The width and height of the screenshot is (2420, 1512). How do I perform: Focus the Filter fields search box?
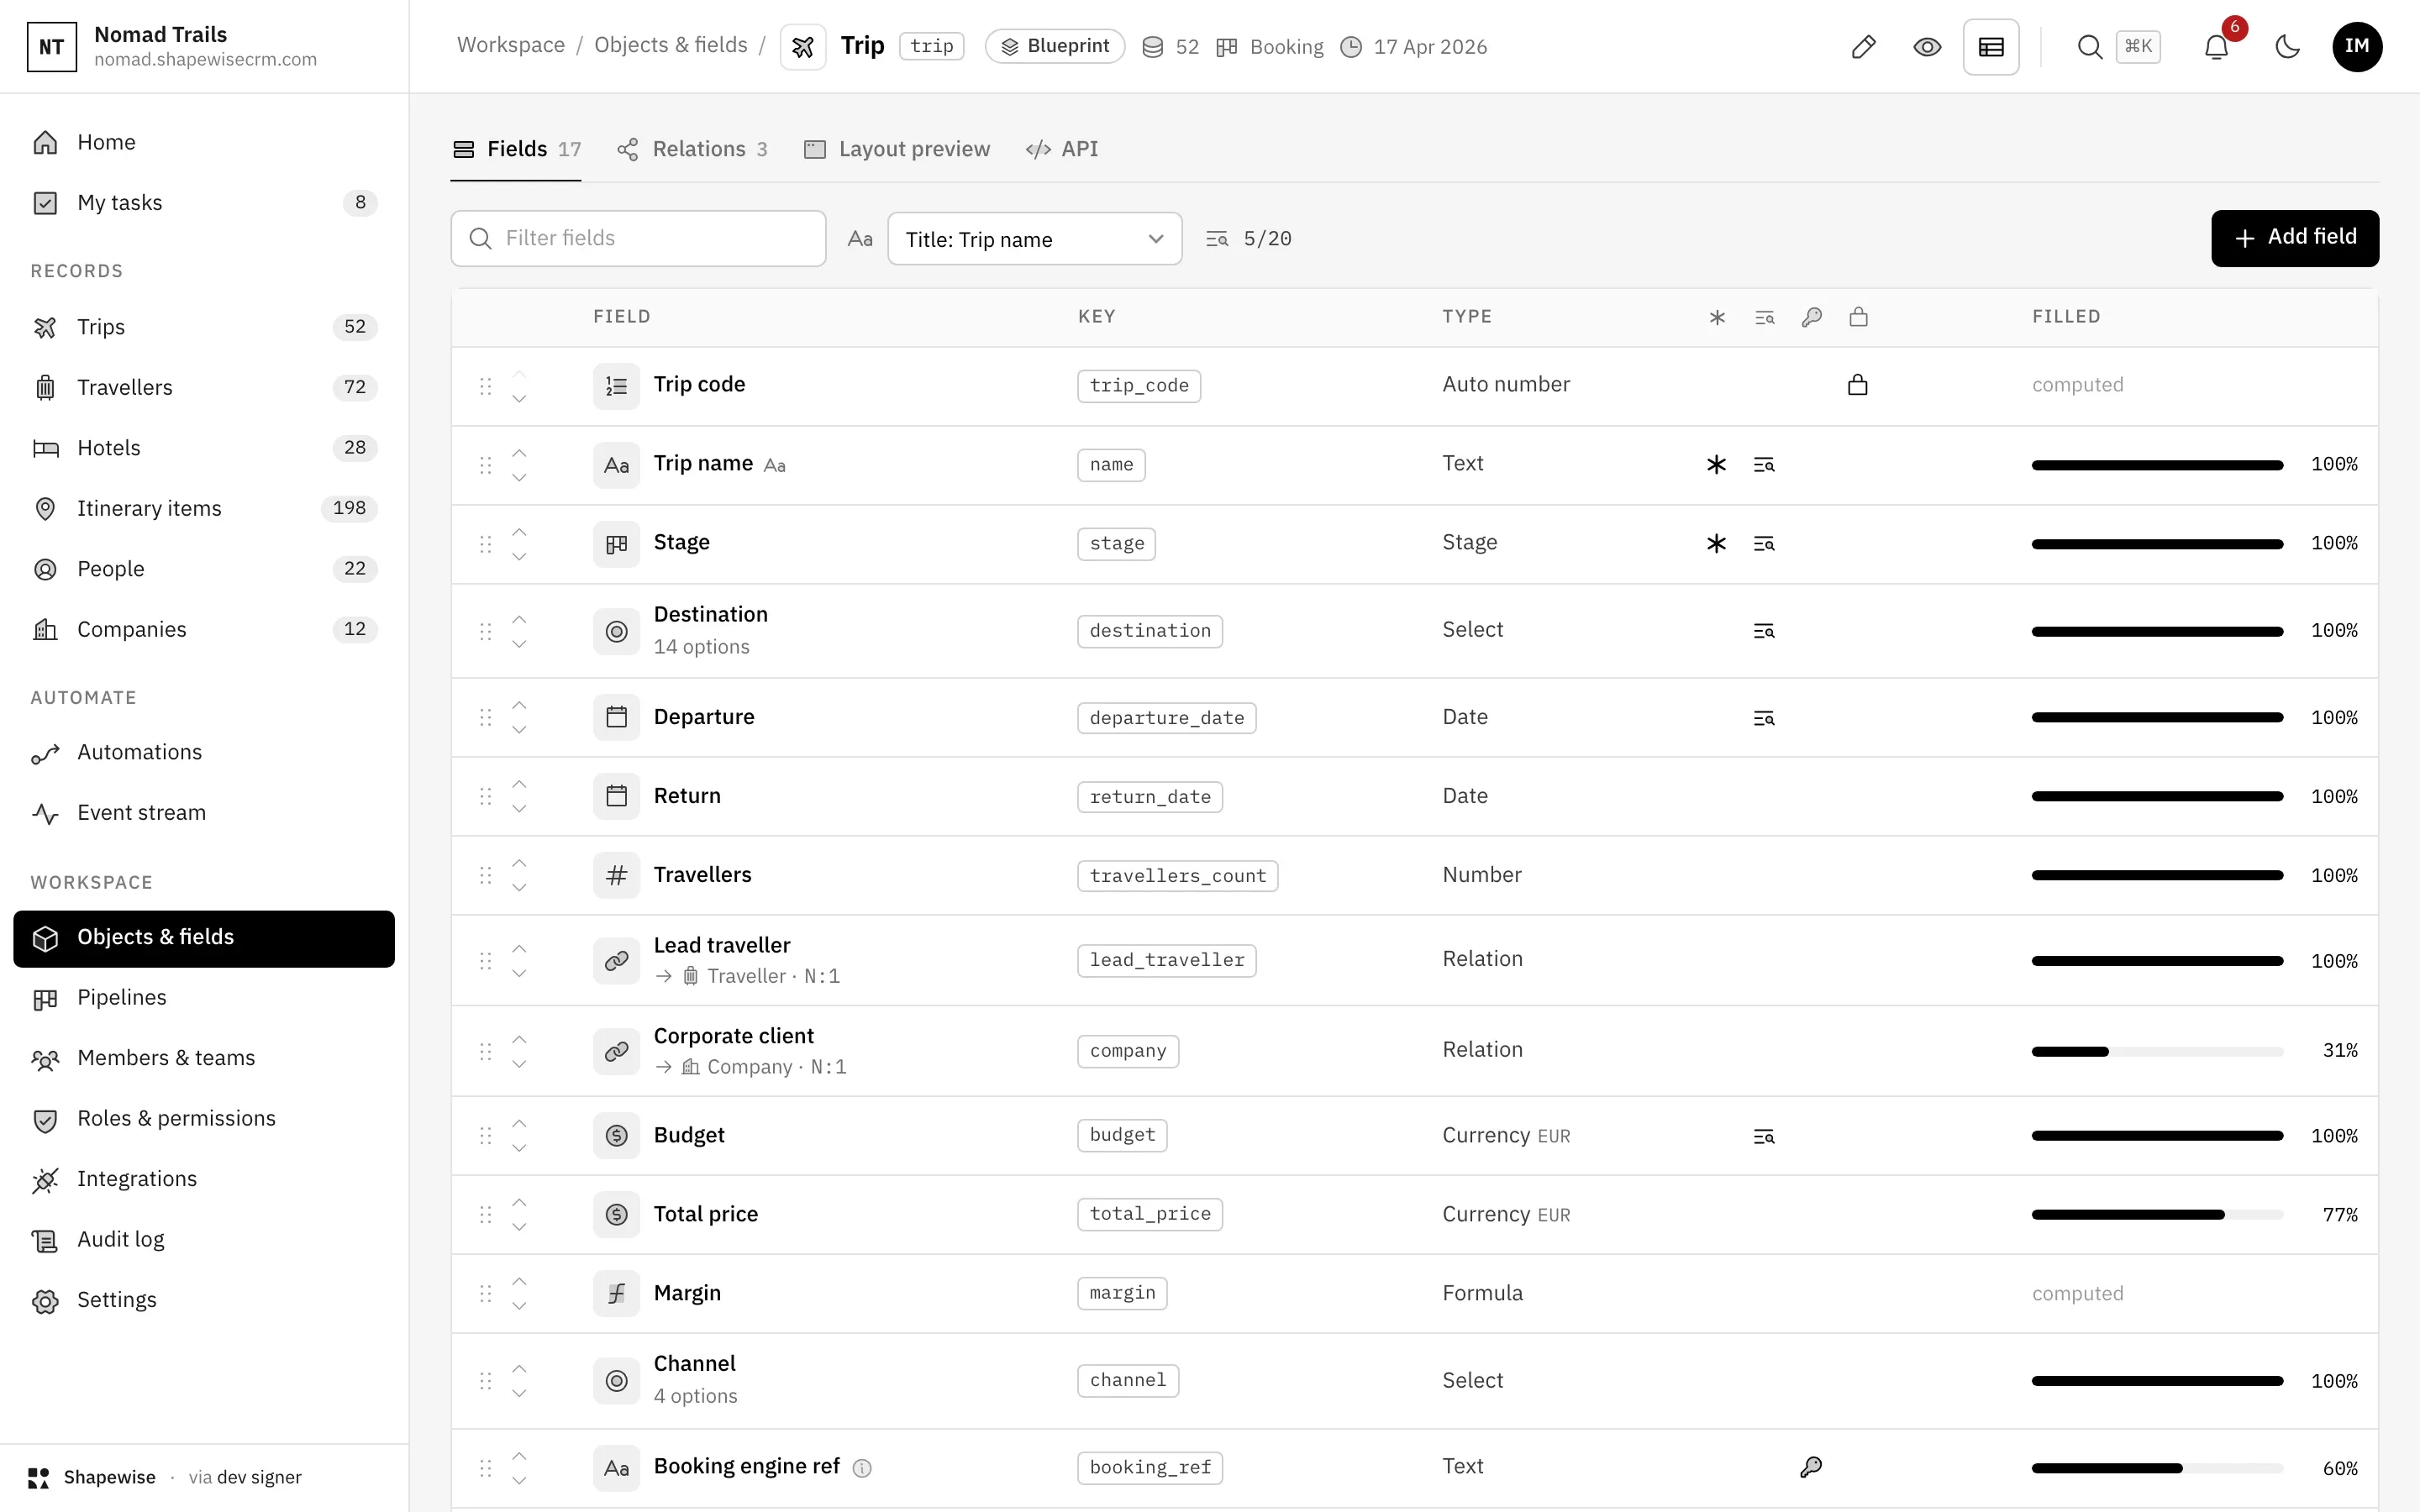638,238
